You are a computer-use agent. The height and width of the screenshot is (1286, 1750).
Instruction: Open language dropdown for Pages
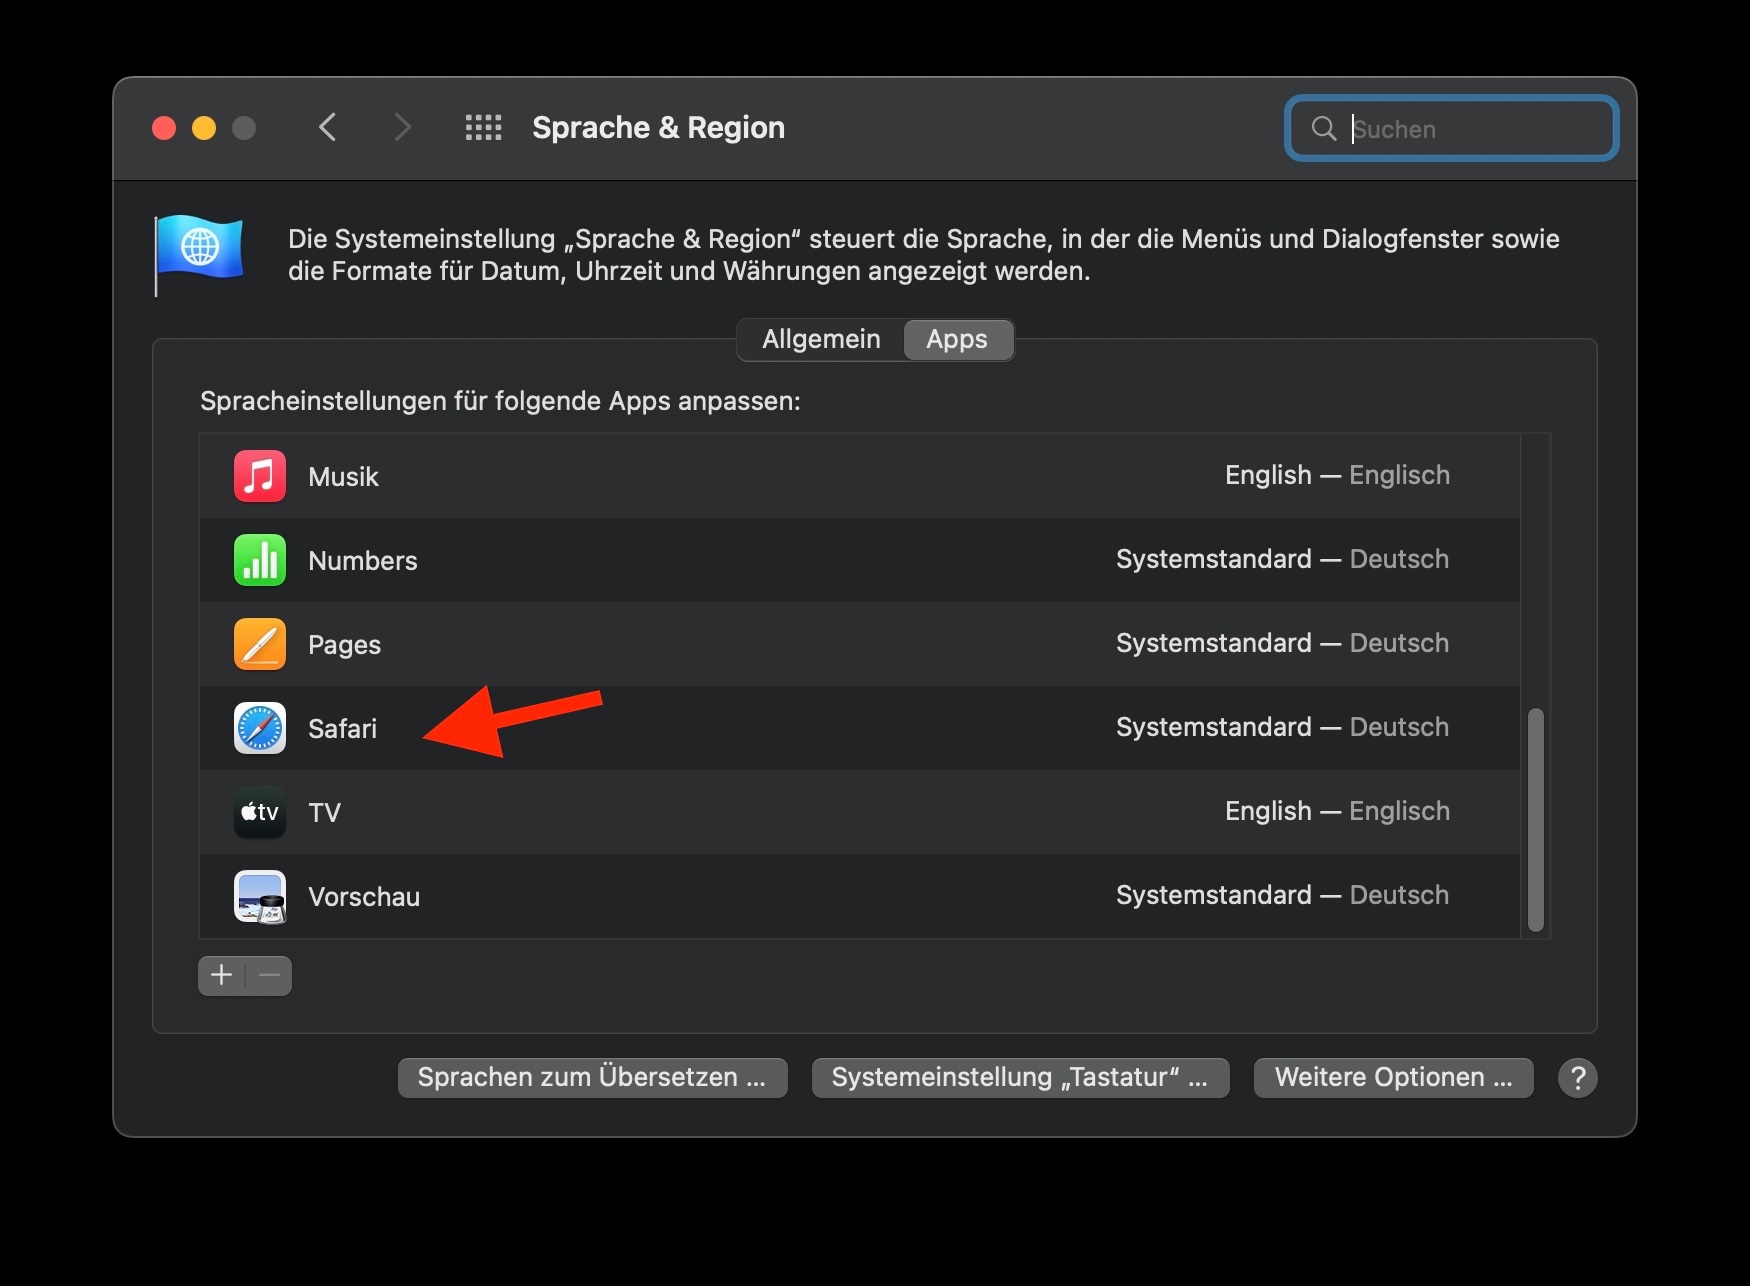coord(1282,643)
